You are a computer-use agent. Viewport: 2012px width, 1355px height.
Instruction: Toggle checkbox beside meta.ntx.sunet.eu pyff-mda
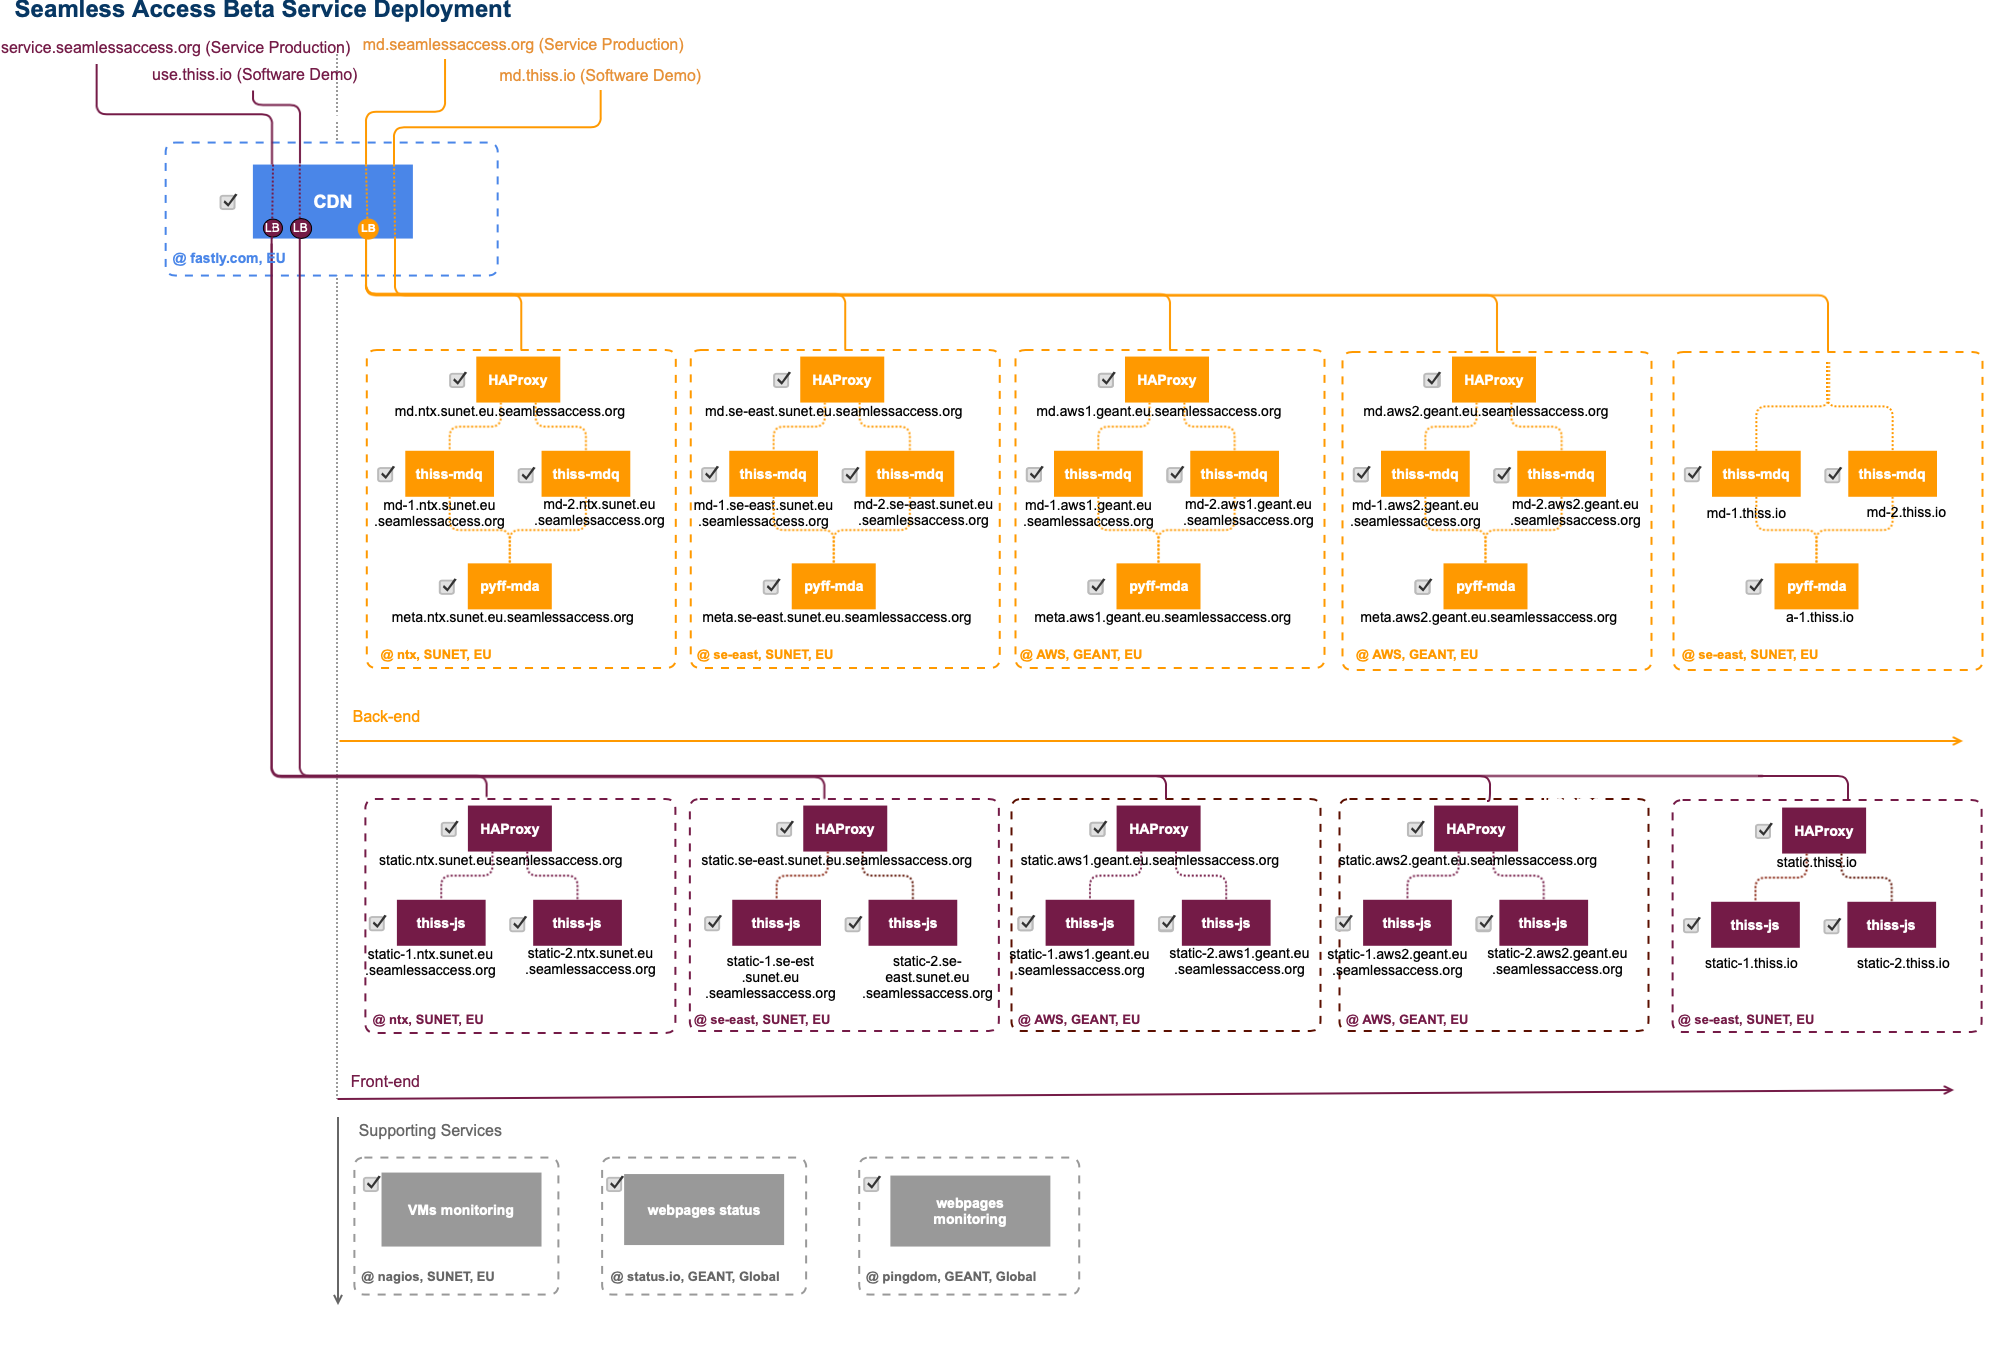[x=448, y=586]
